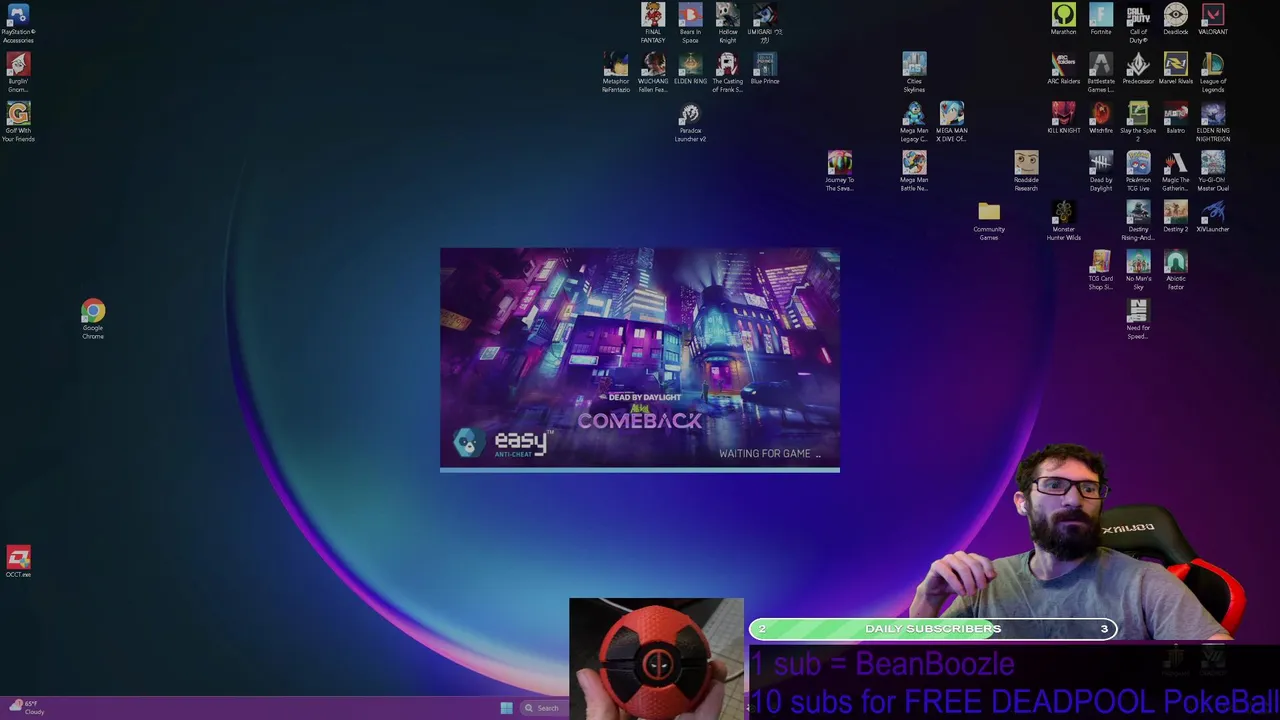Select ELDEN RING NIGHTREIGN shortcut
This screenshot has height=720, width=1280.
tap(1213, 122)
